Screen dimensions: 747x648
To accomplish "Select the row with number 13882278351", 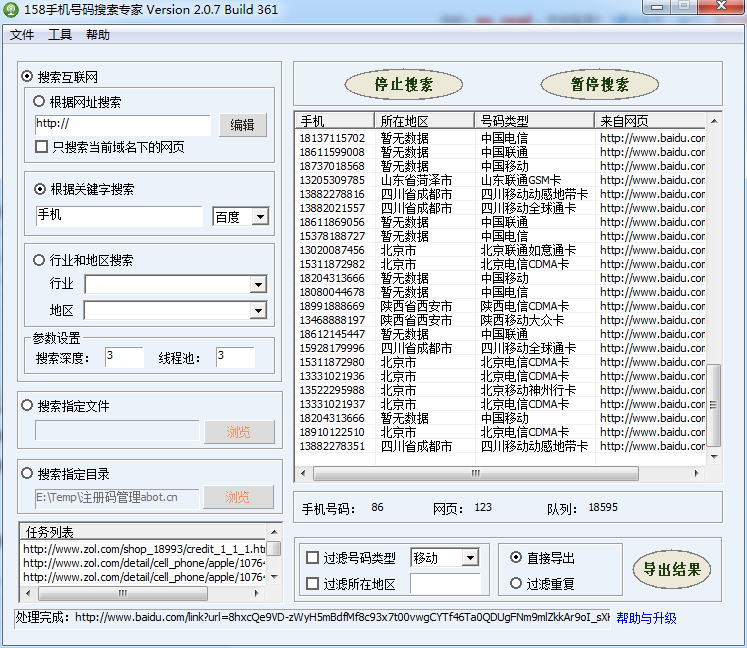I will [500, 446].
